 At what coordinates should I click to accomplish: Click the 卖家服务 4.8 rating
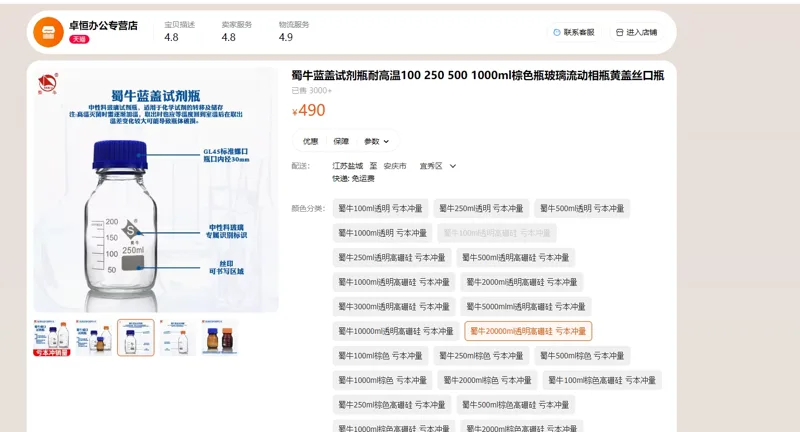pyautogui.click(x=236, y=31)
